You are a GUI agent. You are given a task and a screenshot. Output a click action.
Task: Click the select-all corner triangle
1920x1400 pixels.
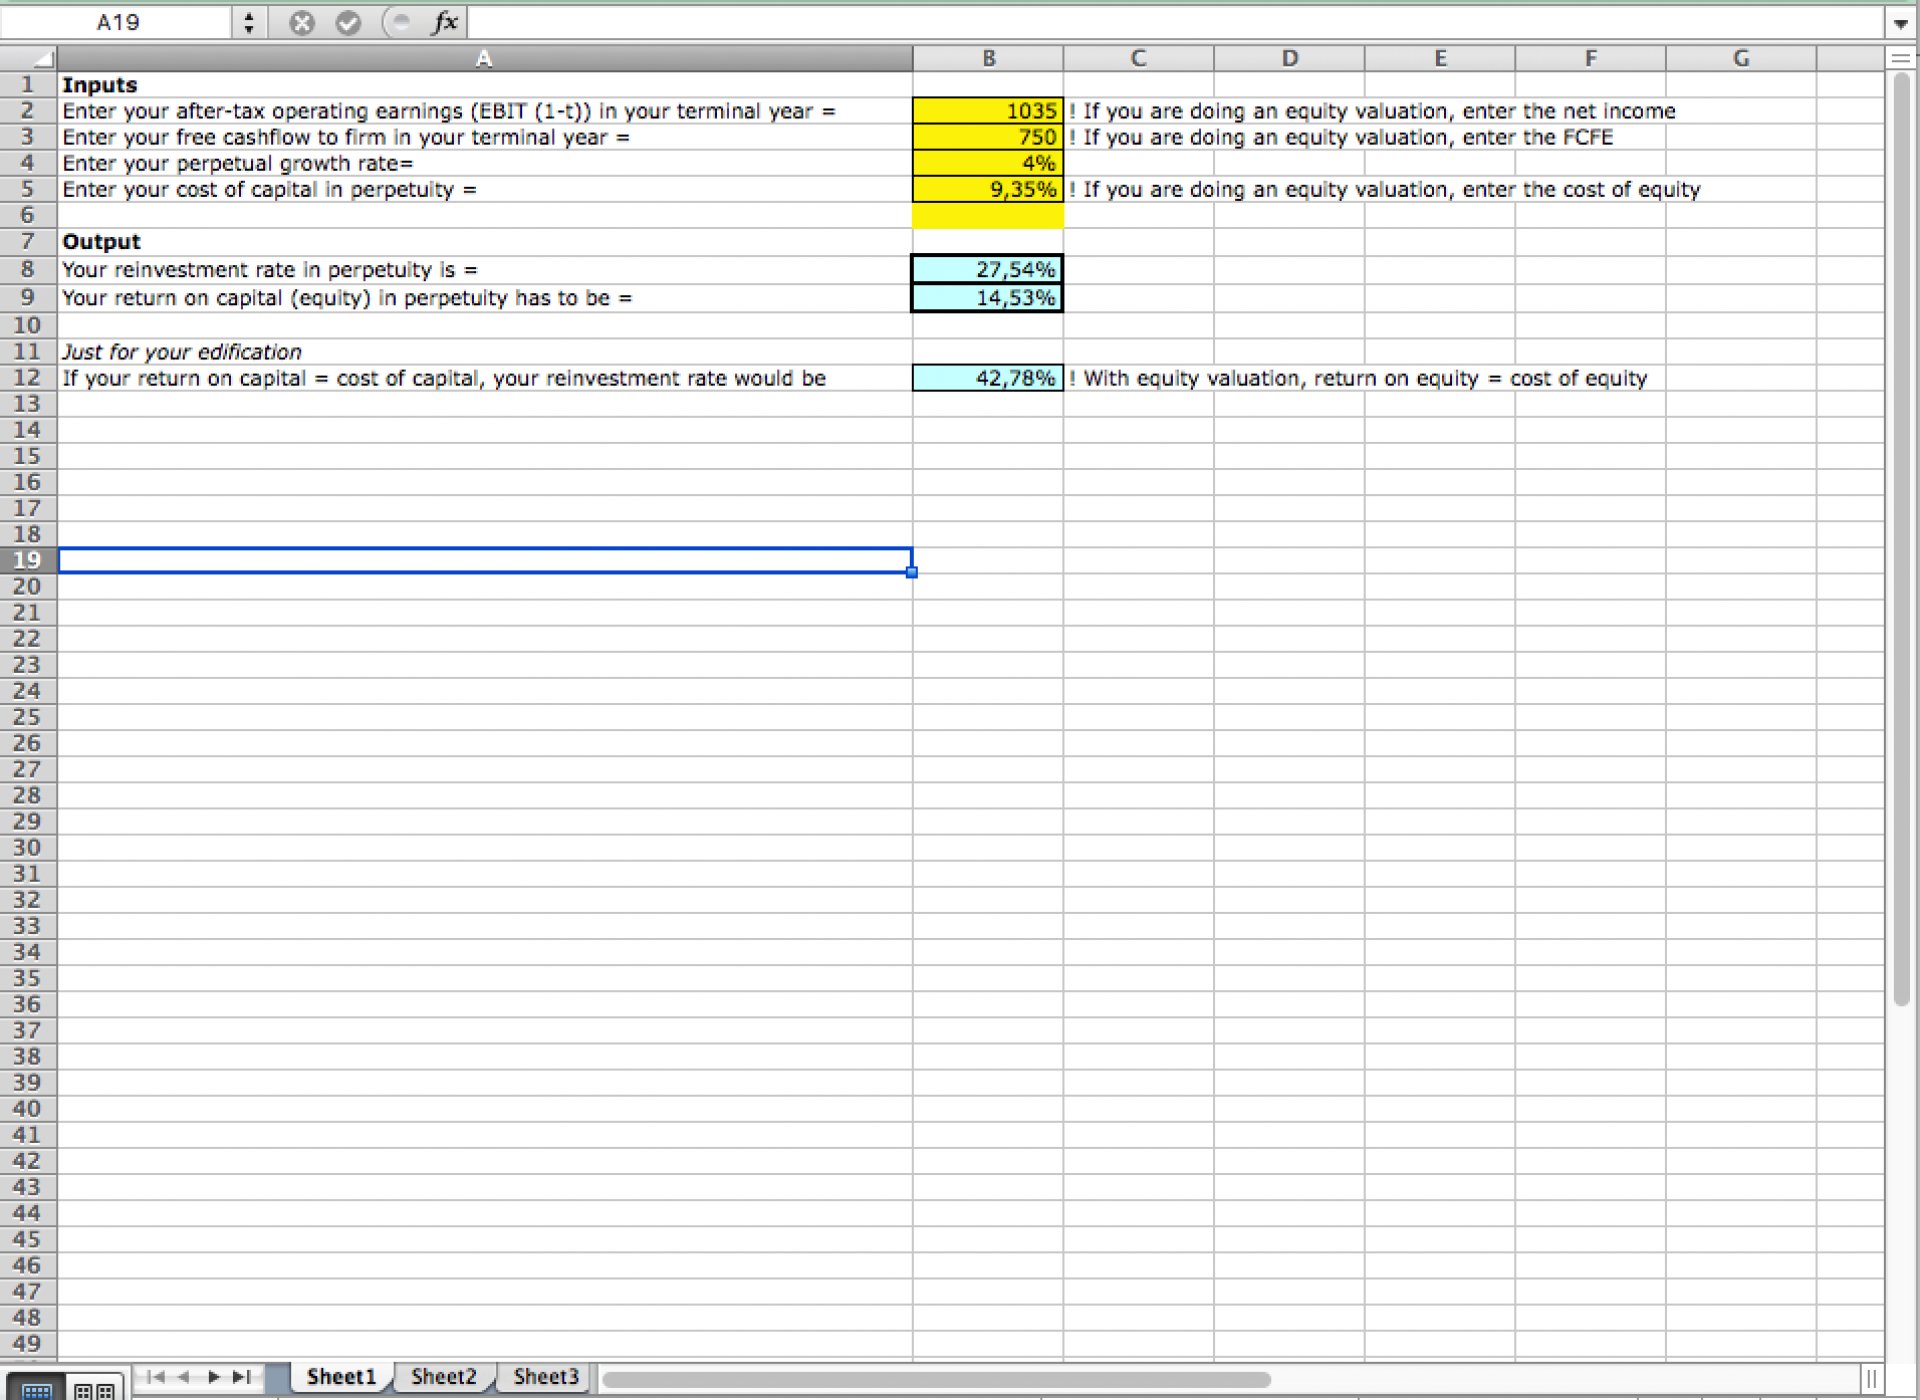click(28, 58)
